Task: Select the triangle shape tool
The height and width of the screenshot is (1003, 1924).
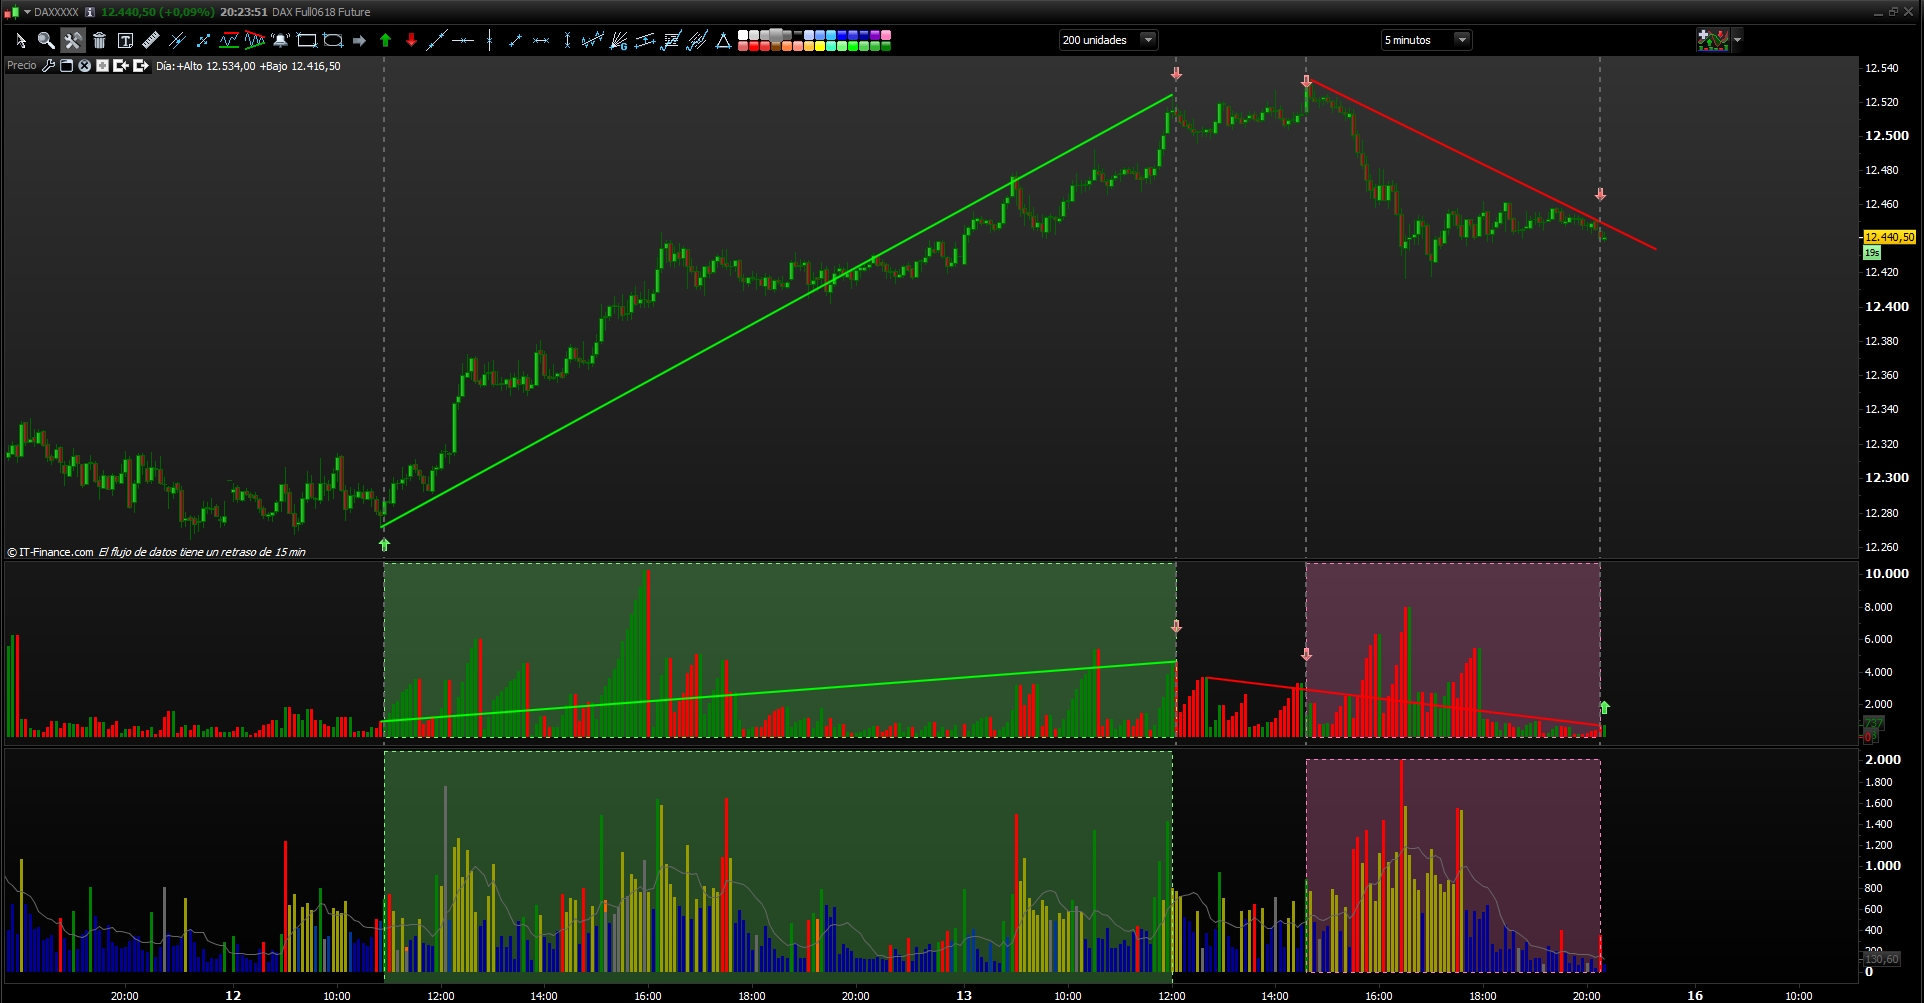Action: pos(723,40)
